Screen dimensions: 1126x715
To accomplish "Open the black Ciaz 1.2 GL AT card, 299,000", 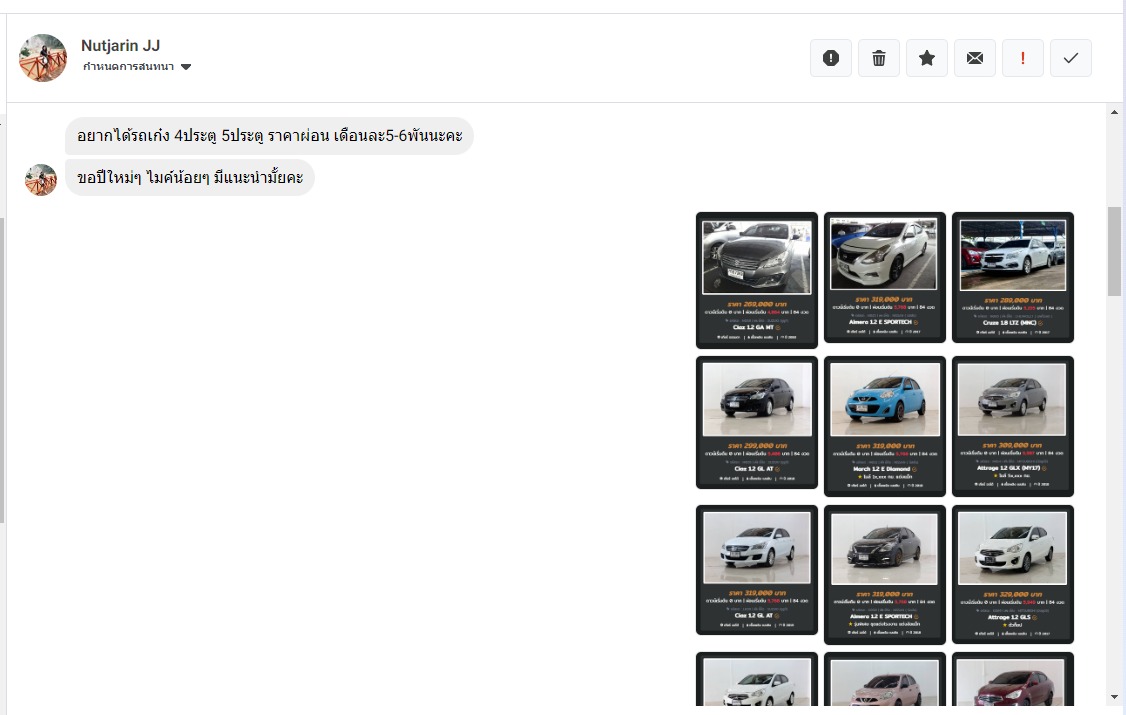I will click(757, 422).
